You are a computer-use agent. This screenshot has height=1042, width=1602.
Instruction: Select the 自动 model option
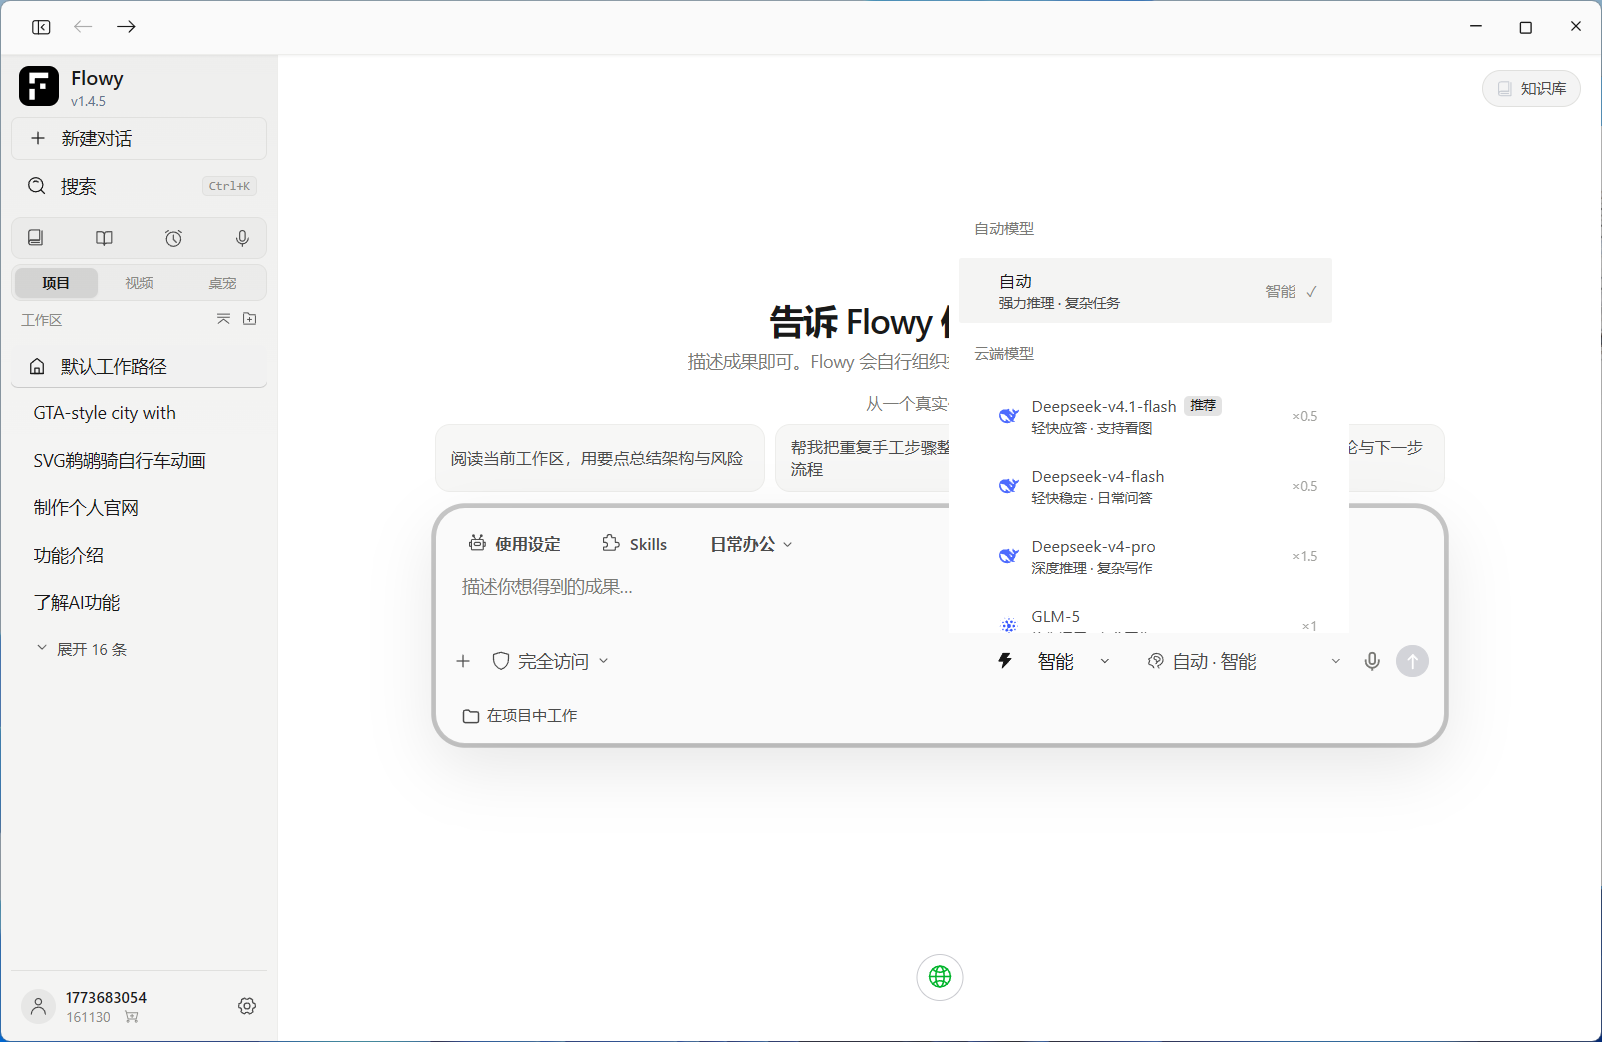tap(1145, 291)
